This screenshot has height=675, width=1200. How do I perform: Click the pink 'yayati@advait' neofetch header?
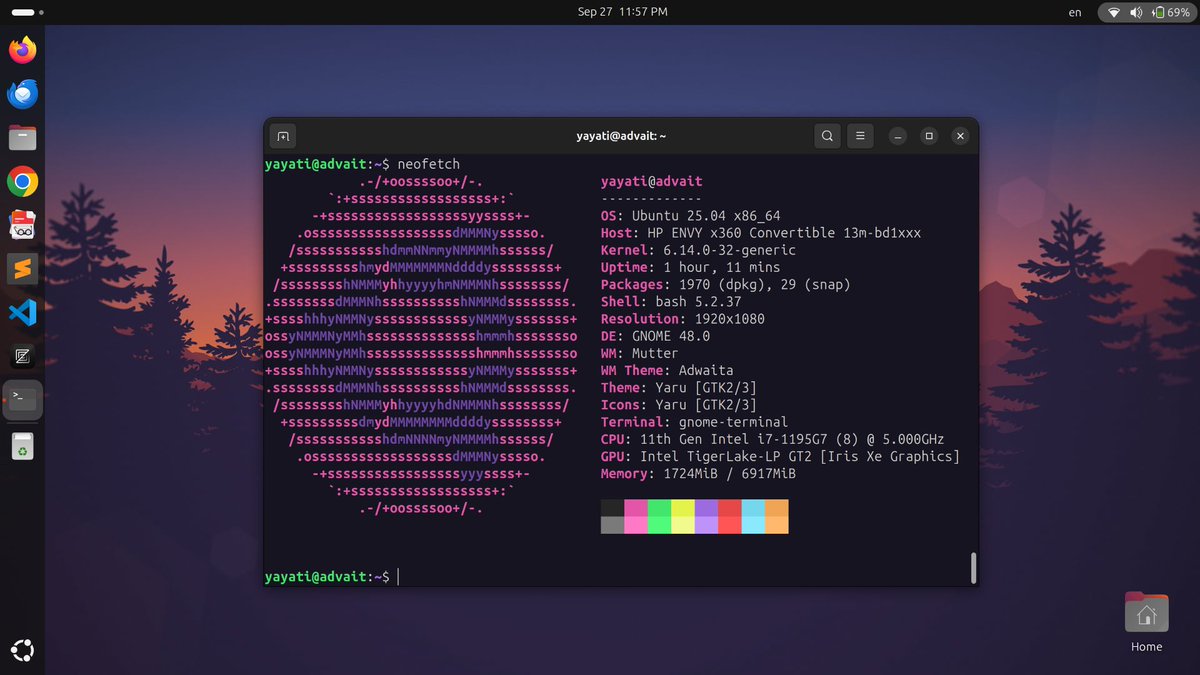[652, 181]
